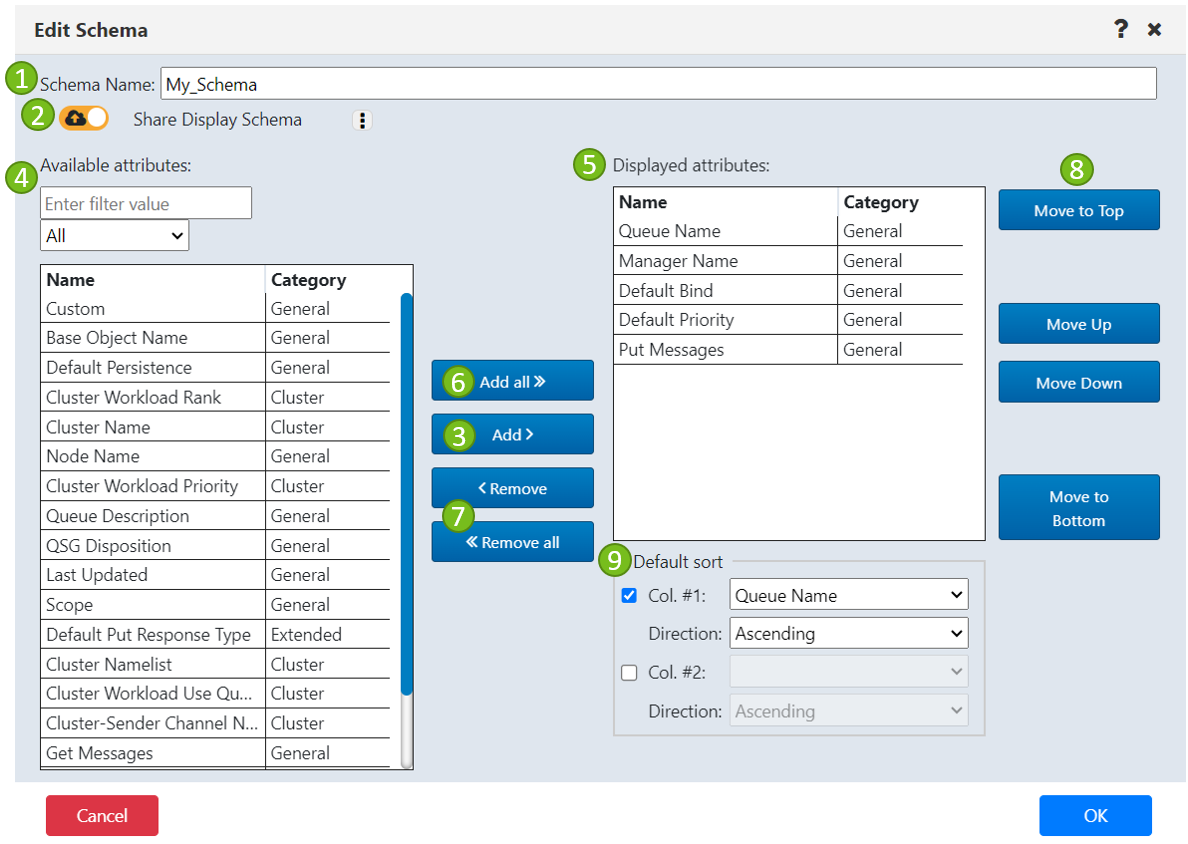Open the second Direction dropdown
The height and width of the screenshot is (844, 1188).
coord(849,711)
